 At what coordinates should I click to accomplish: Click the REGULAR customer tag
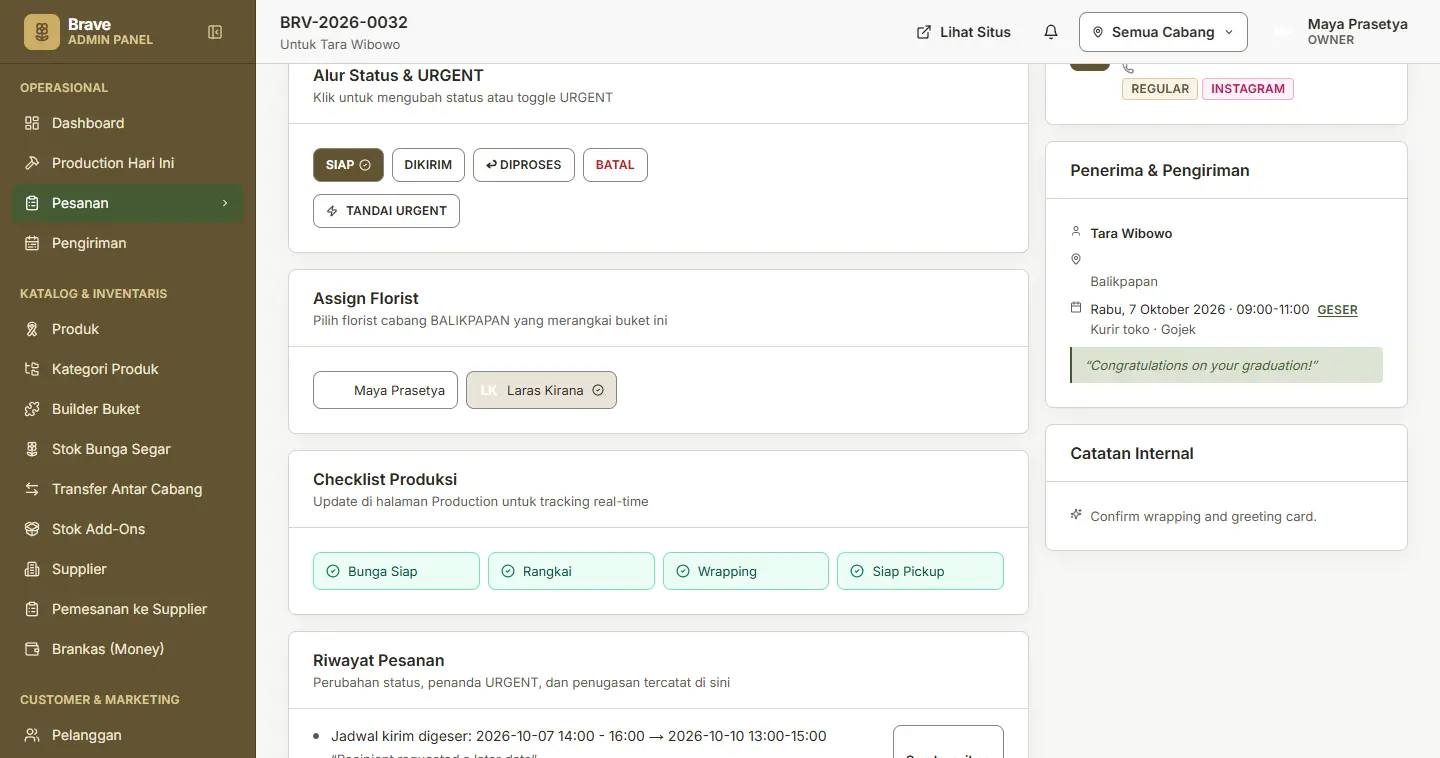point(1160,89)
